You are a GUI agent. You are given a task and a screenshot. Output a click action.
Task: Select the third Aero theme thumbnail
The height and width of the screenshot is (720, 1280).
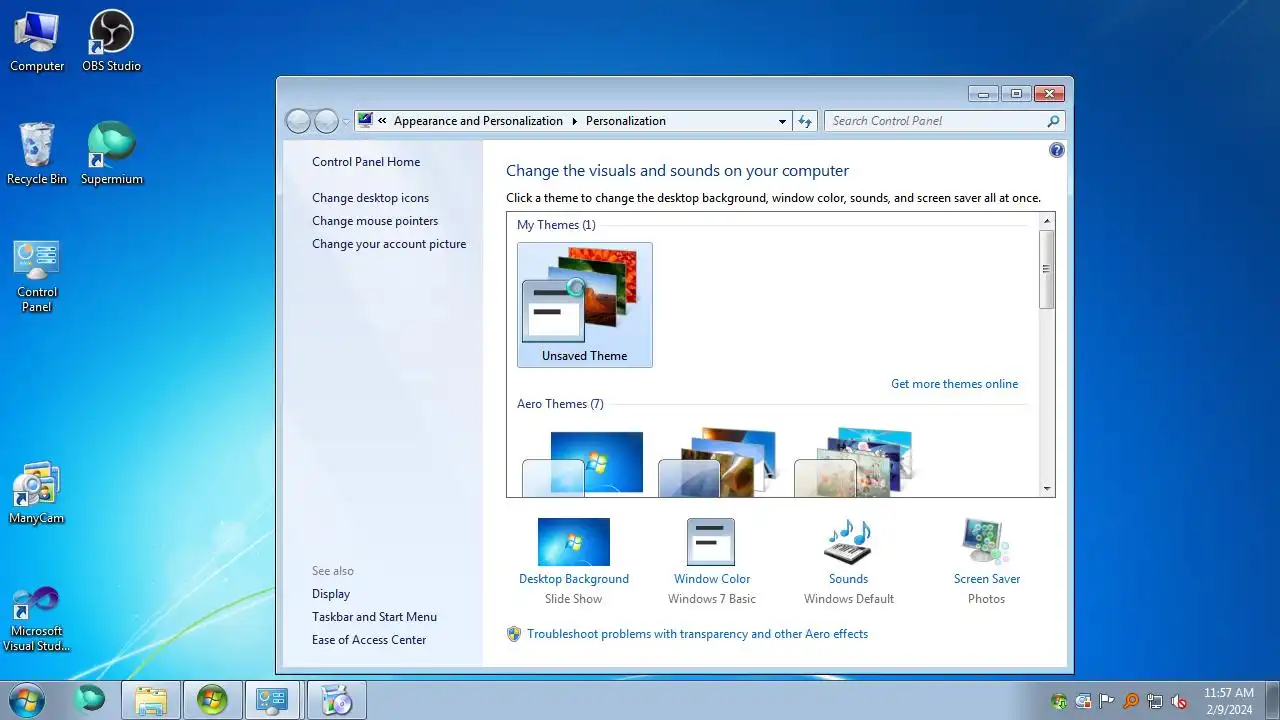point(856,463)
